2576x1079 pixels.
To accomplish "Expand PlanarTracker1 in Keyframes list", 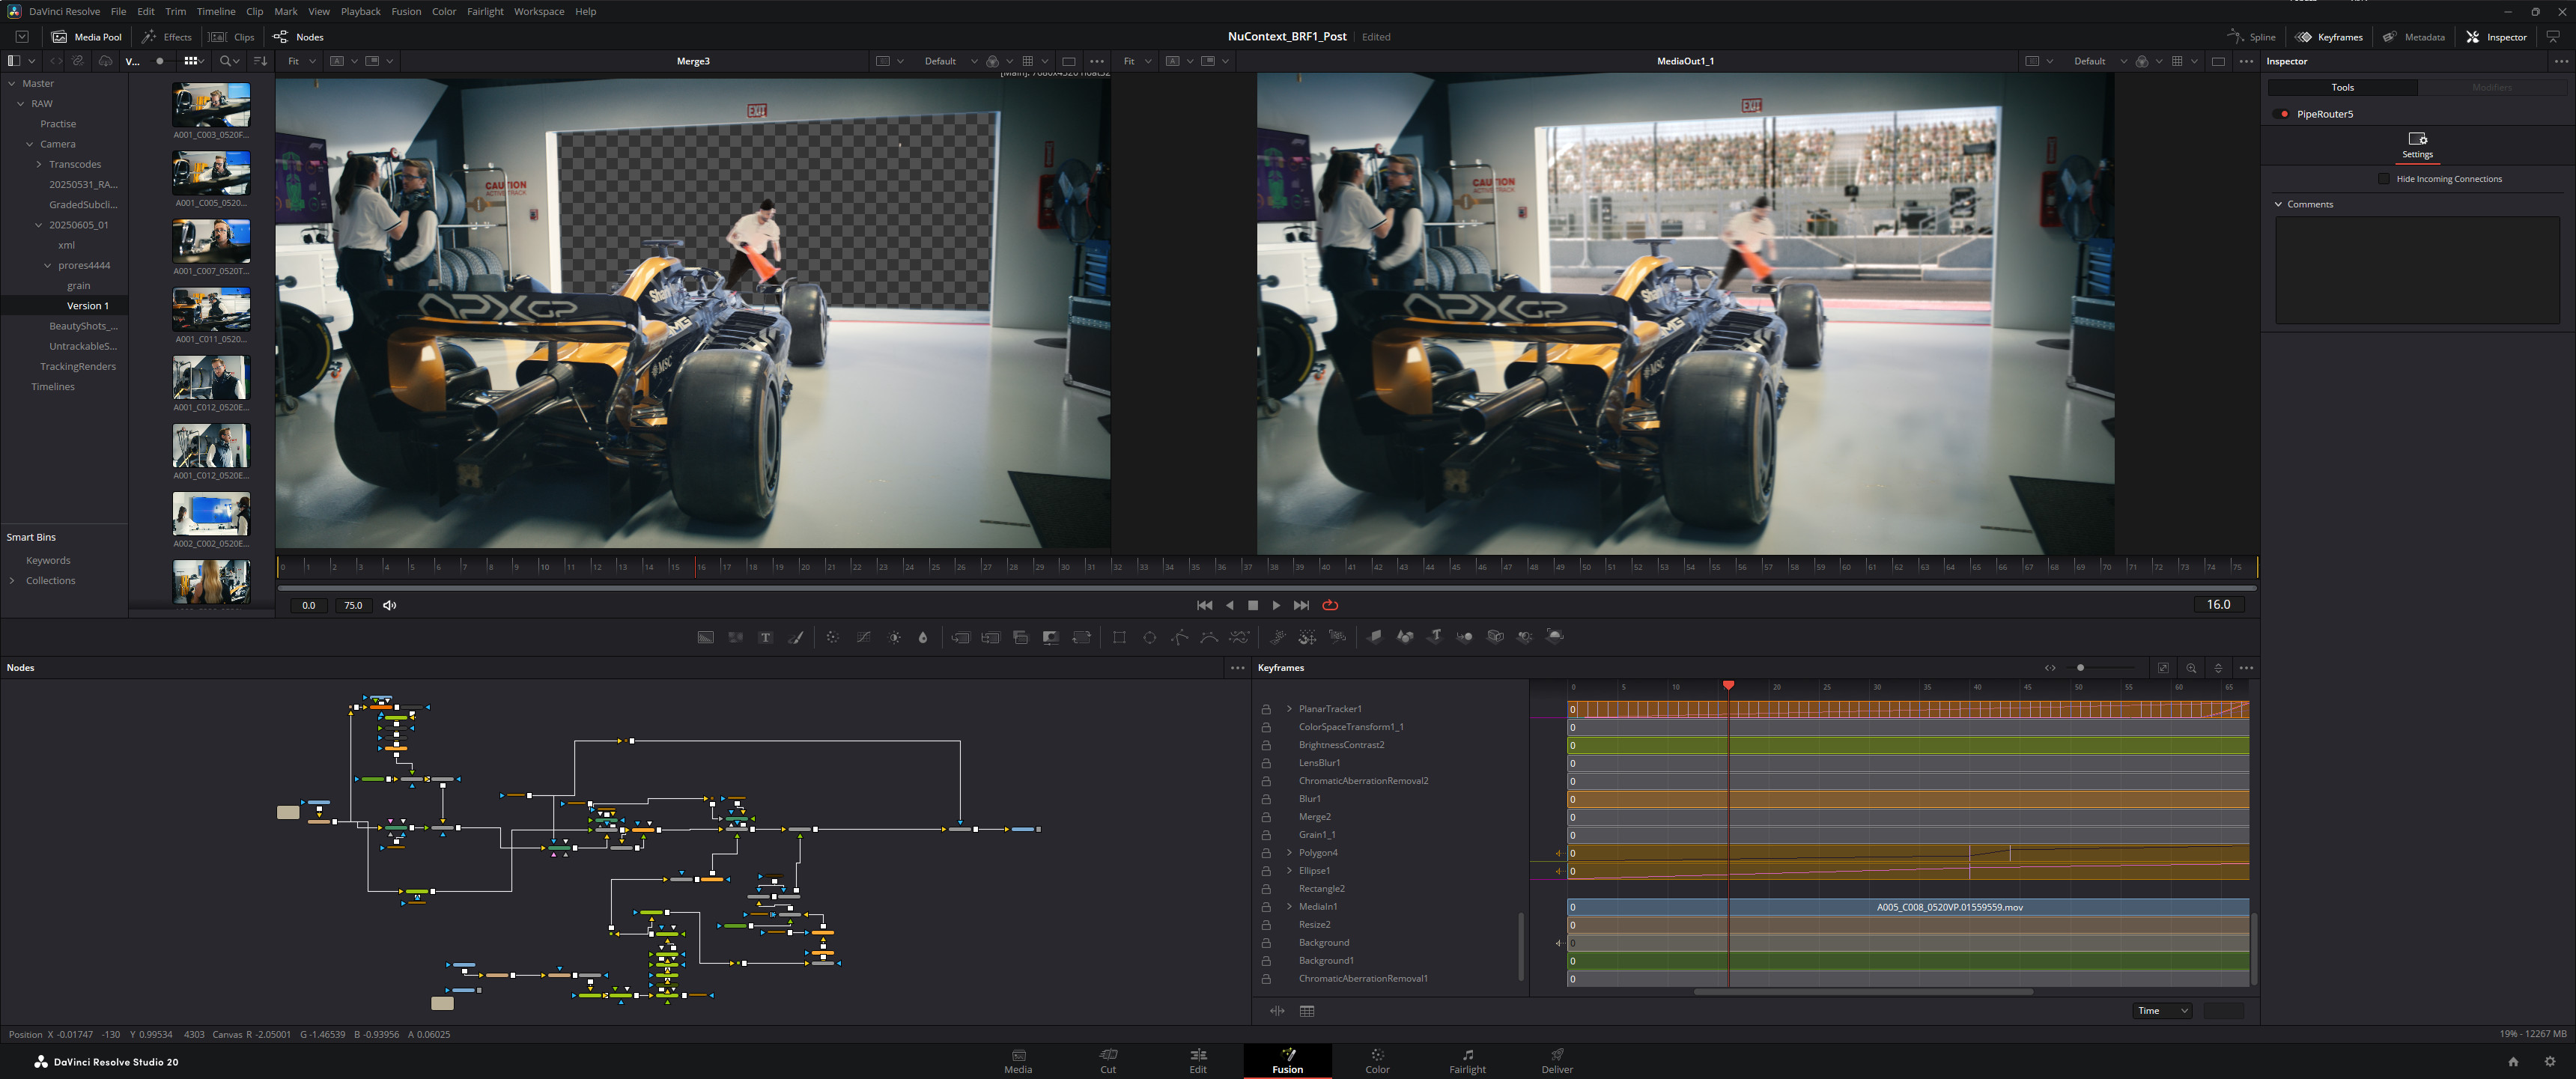I will 1289,709.
